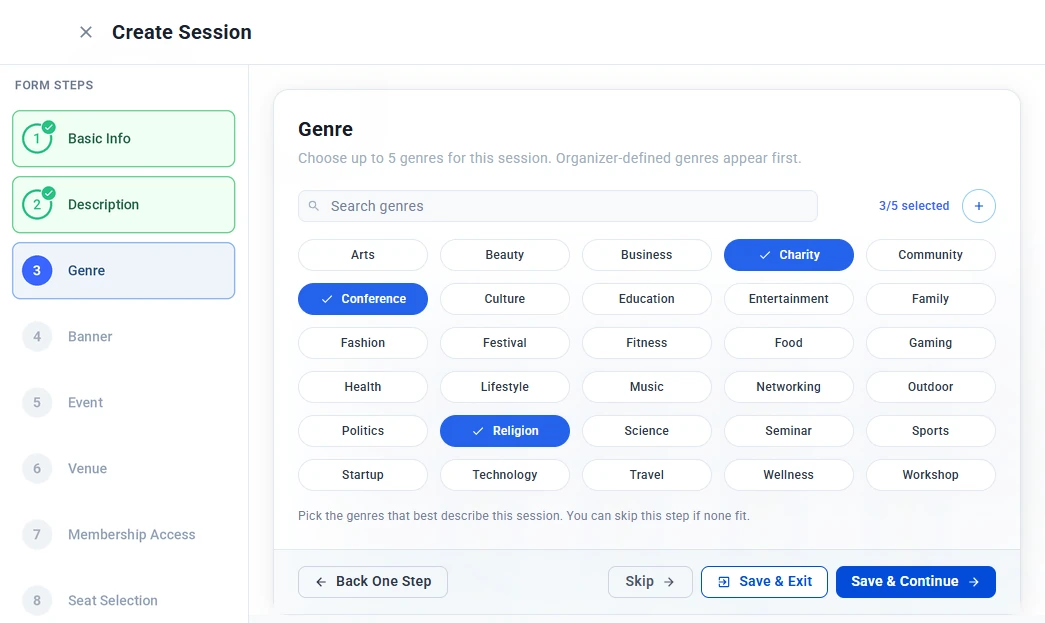Pick the Gaming genre chip

coord(930,342)
